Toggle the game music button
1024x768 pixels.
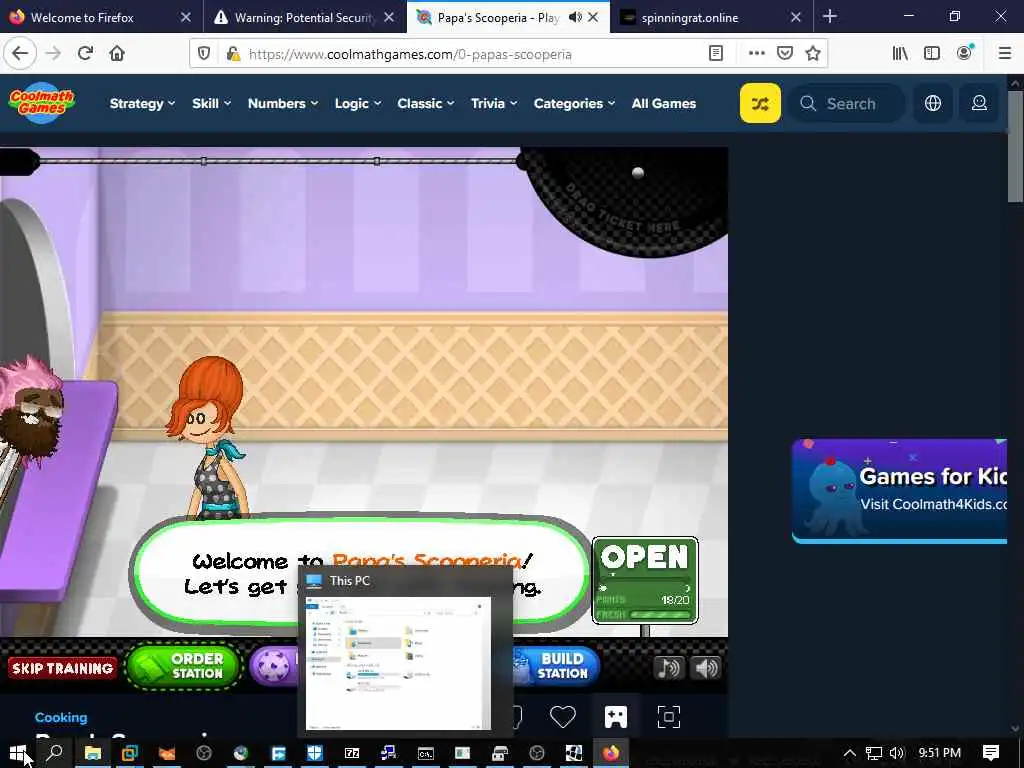coord(669,667)
